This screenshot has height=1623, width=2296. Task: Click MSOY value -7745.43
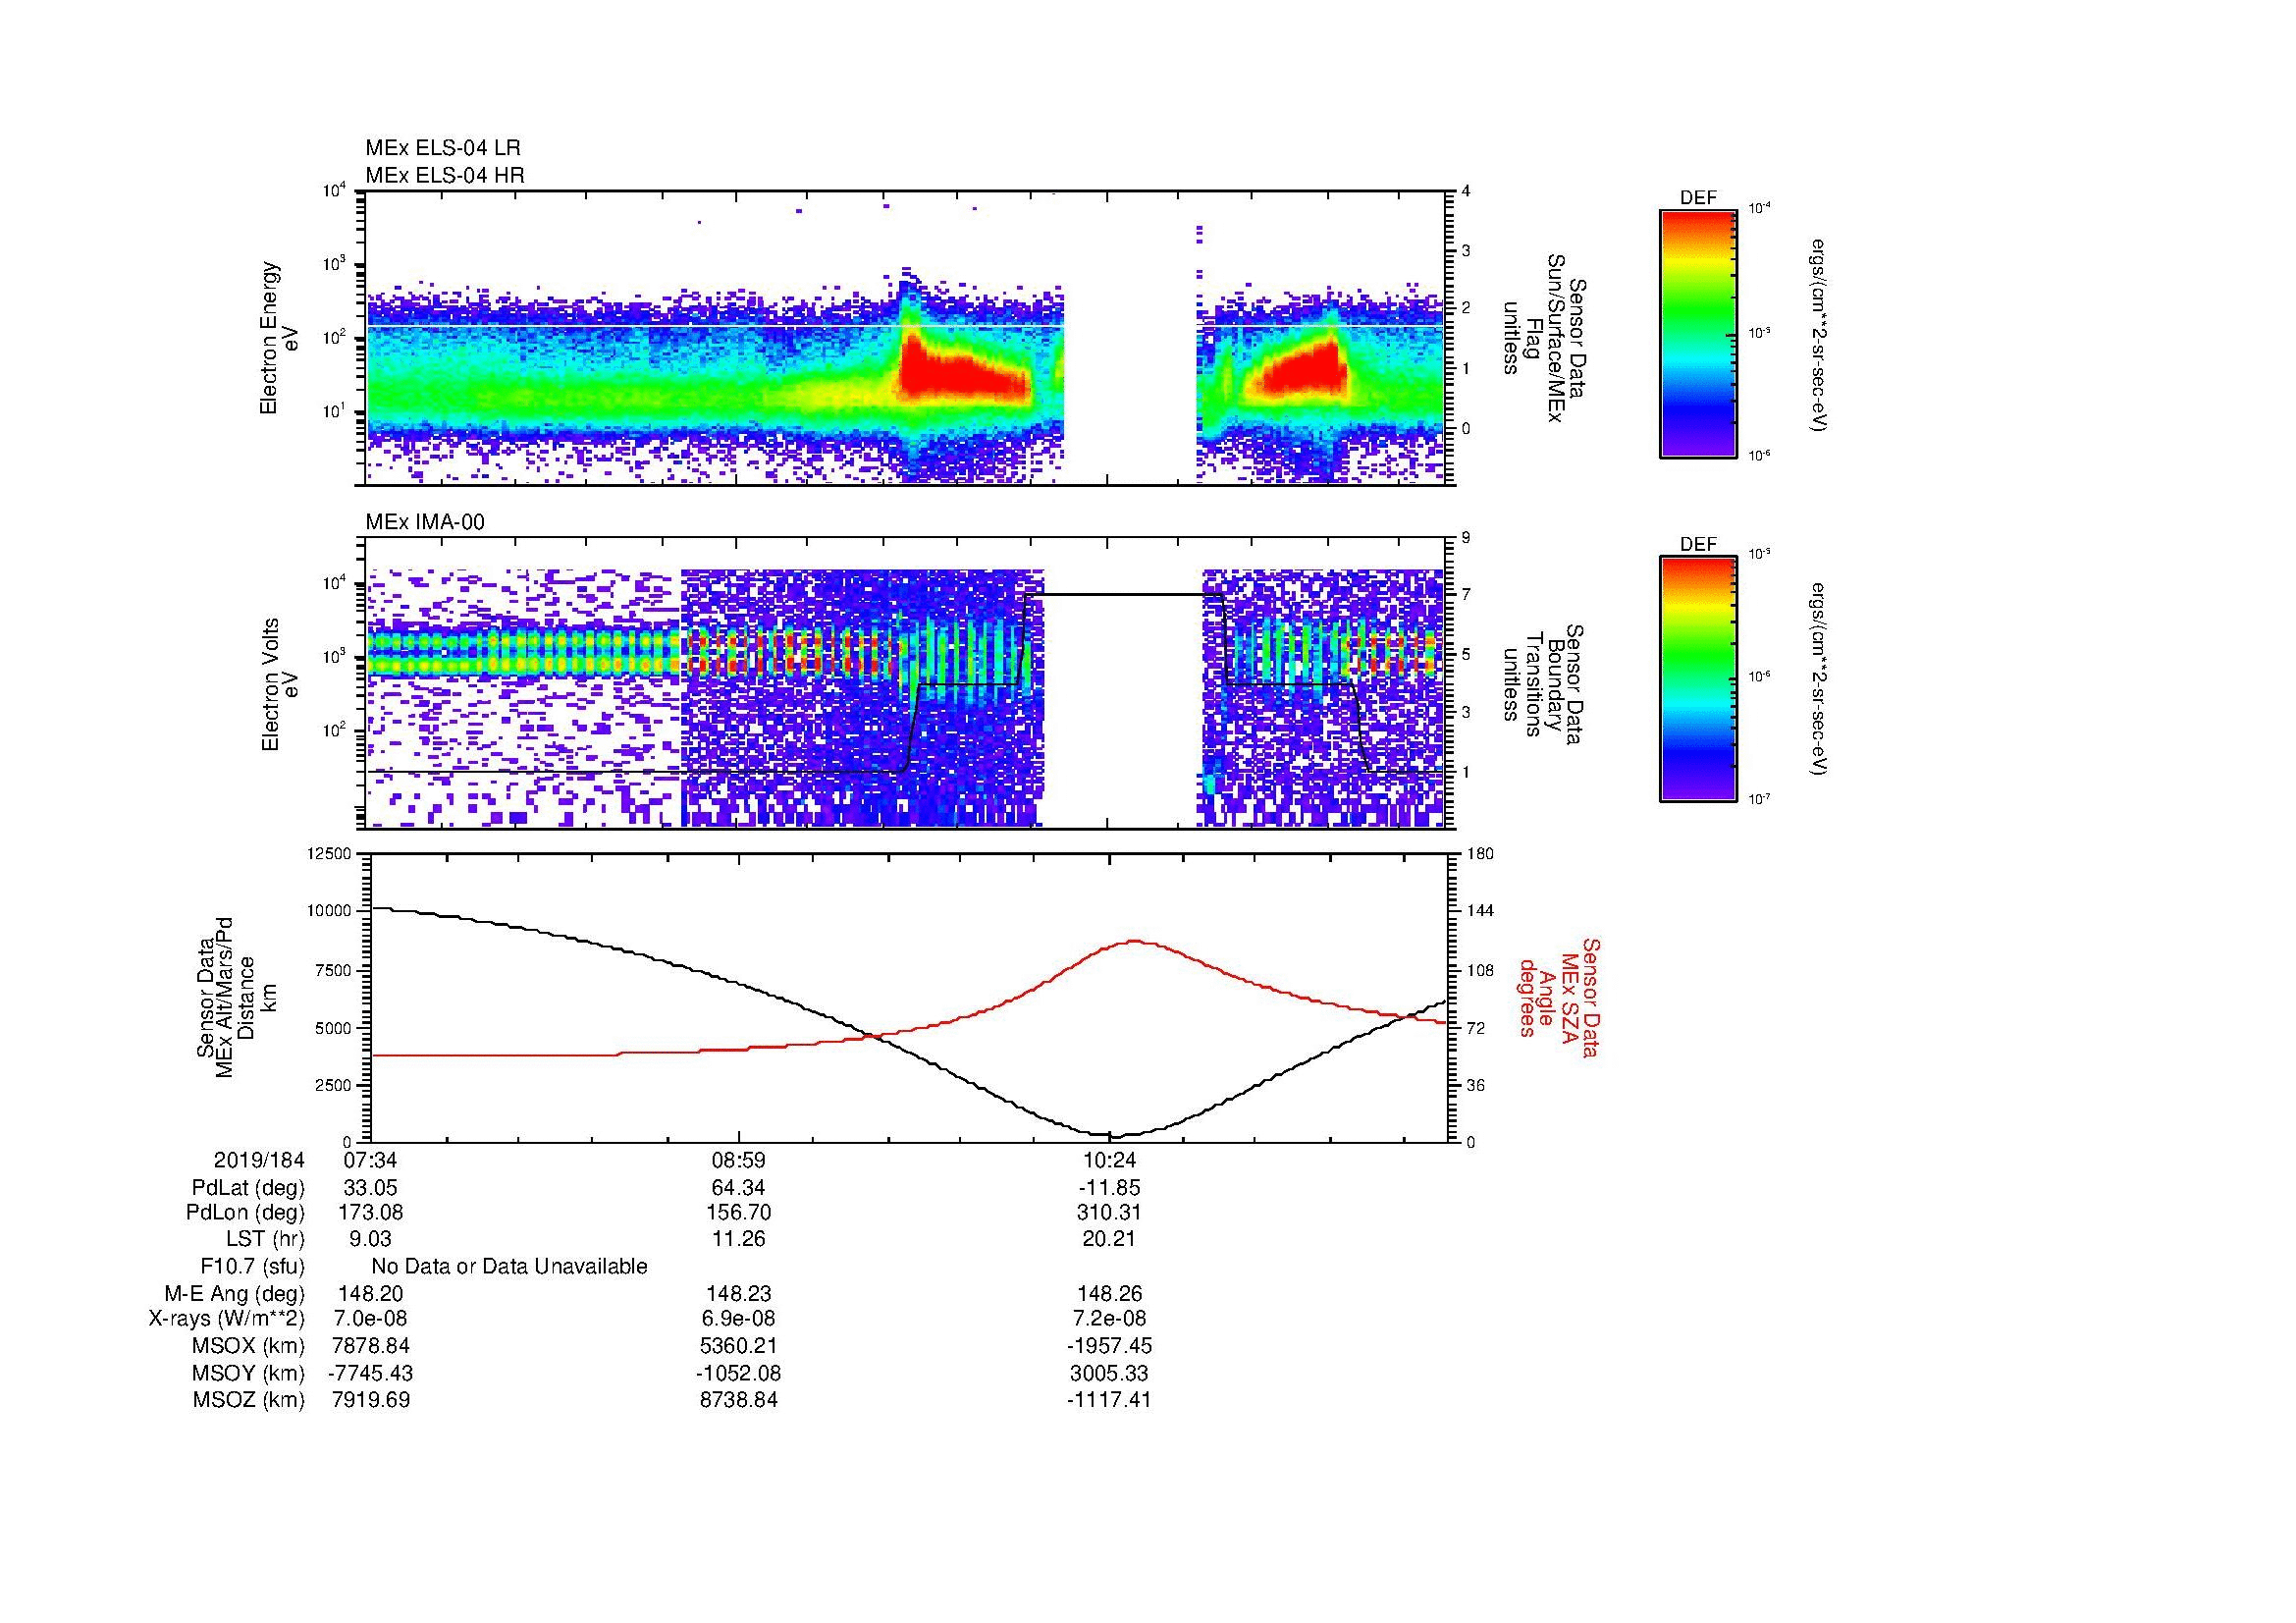pos(371,1373)
